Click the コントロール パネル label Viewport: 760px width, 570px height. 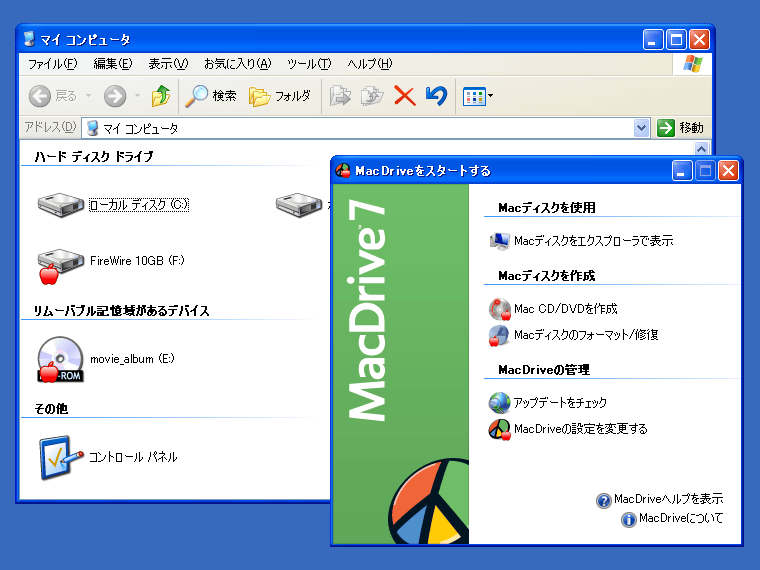133,457
